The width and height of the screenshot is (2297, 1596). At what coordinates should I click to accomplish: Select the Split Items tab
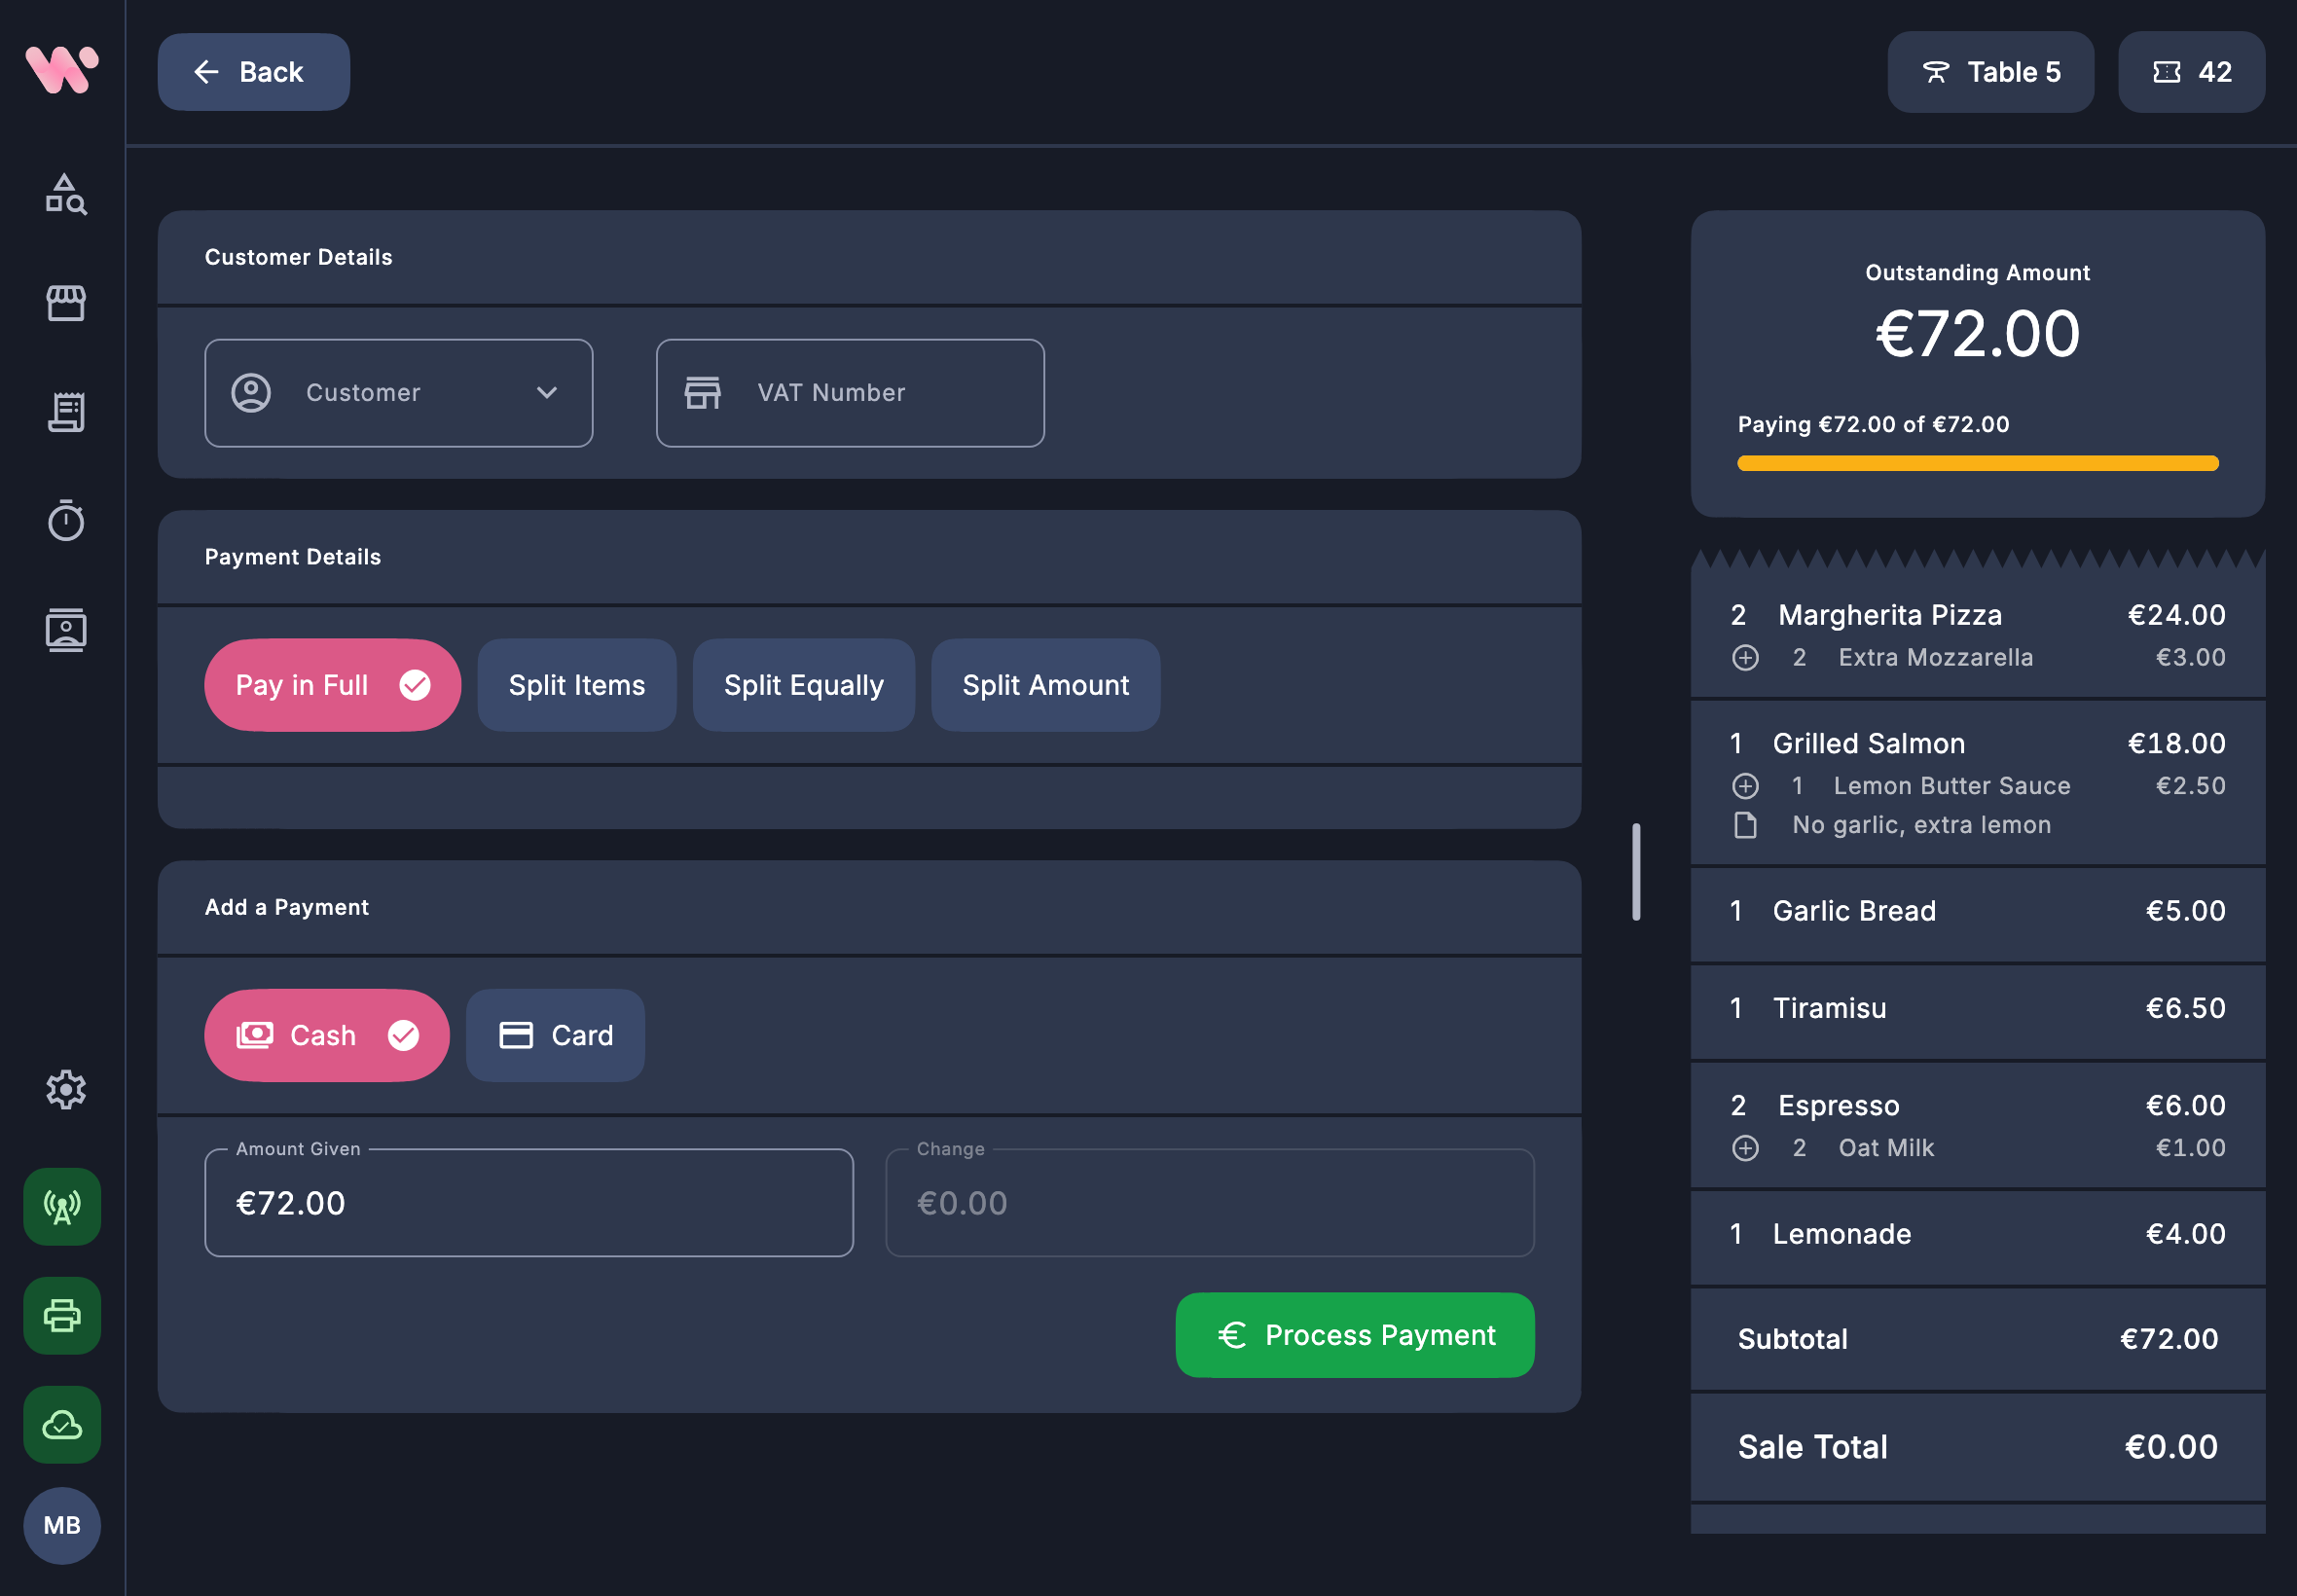576,685
